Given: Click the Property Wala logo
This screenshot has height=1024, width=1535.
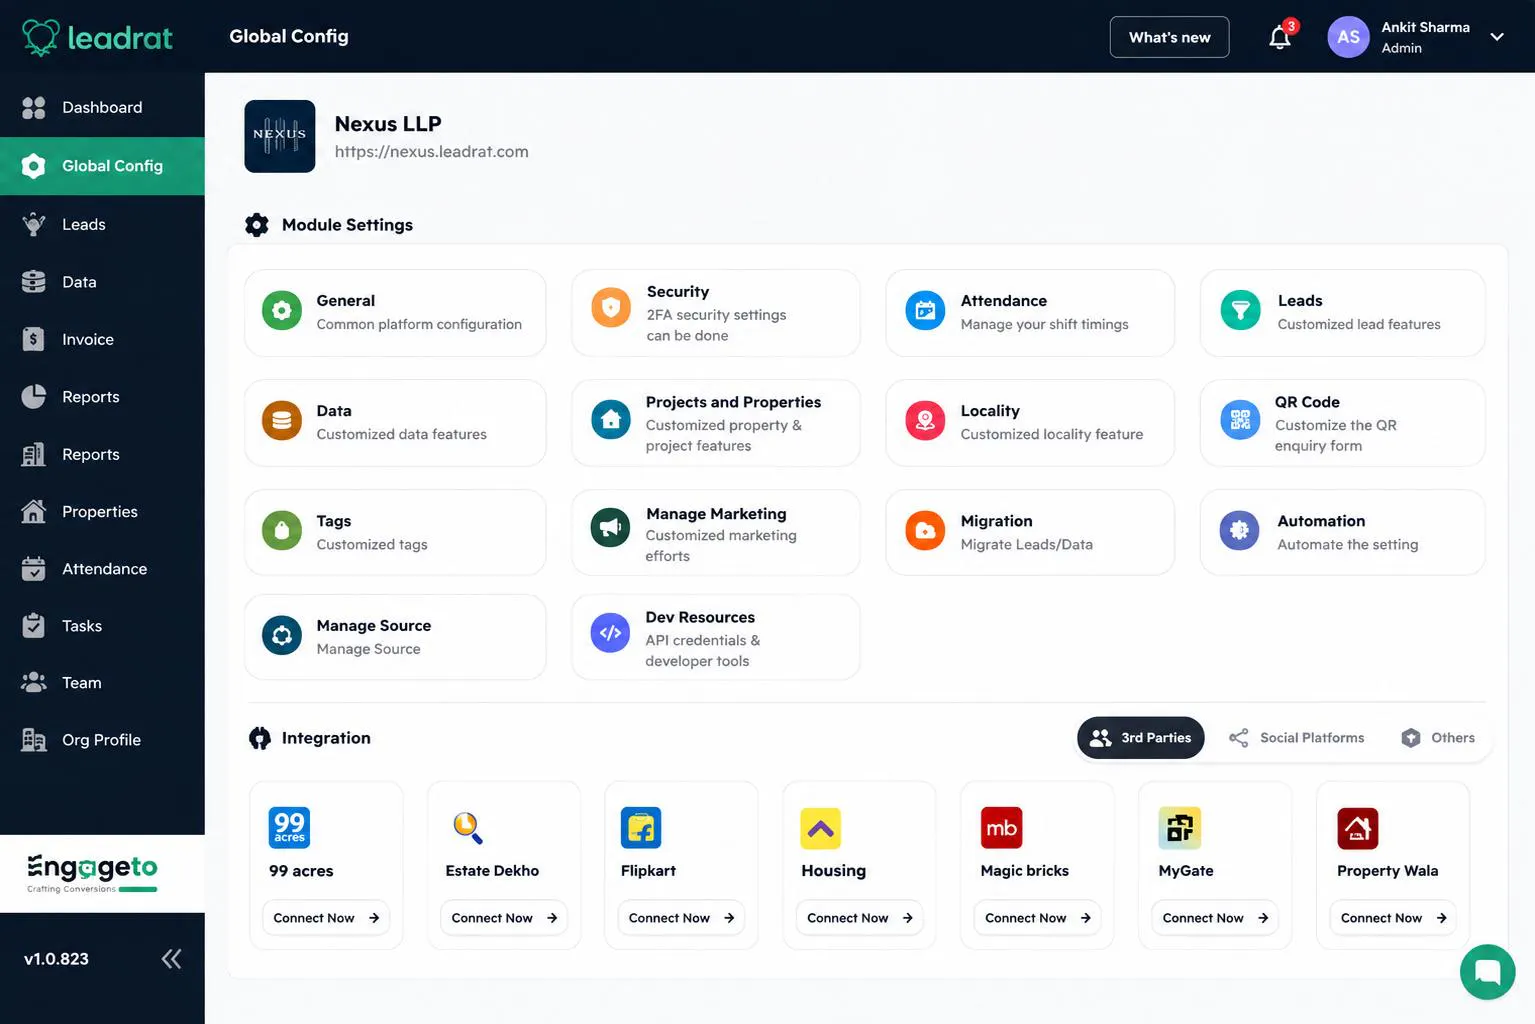Looking at the screenshot, I should pos(1358,828).
